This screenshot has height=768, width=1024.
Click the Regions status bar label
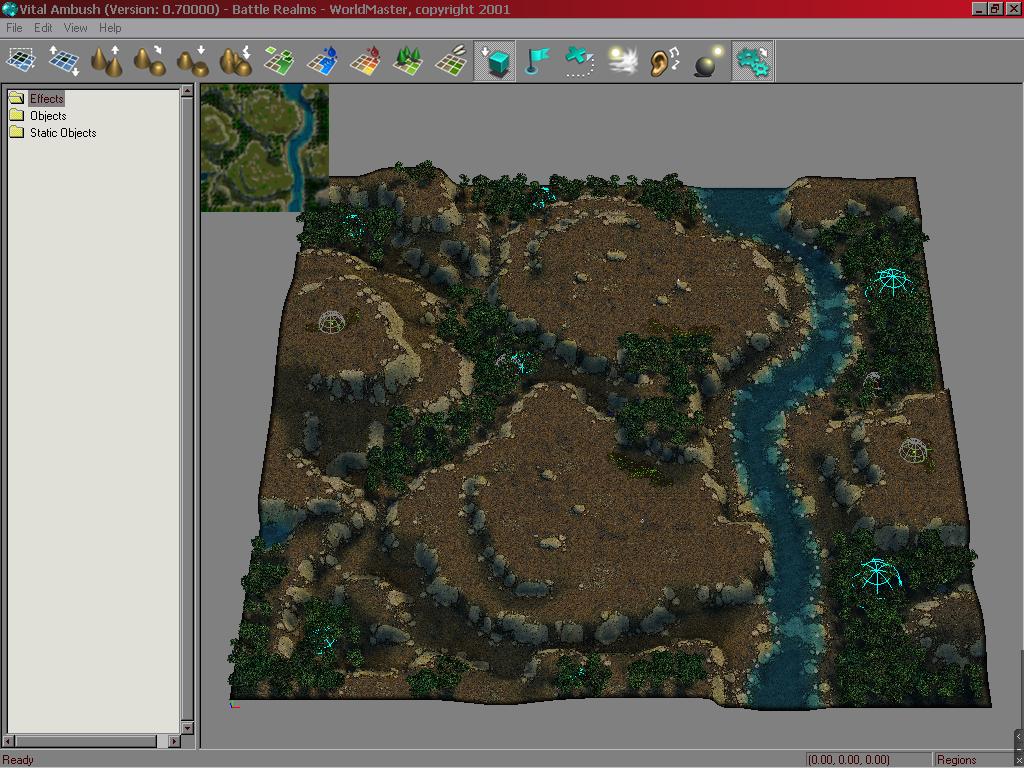click(956, 760)
